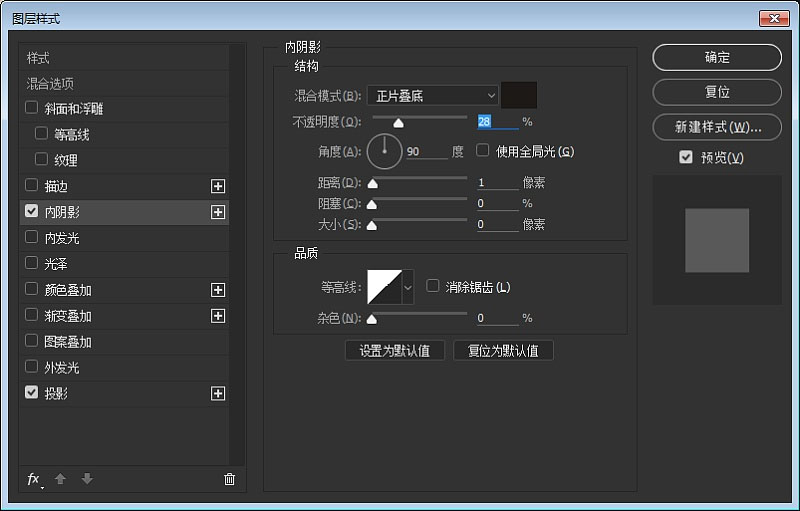The height and width of the screenshot is (511, 800).
Task: Click 距离 value field showing 1
Action: point(497,183)
